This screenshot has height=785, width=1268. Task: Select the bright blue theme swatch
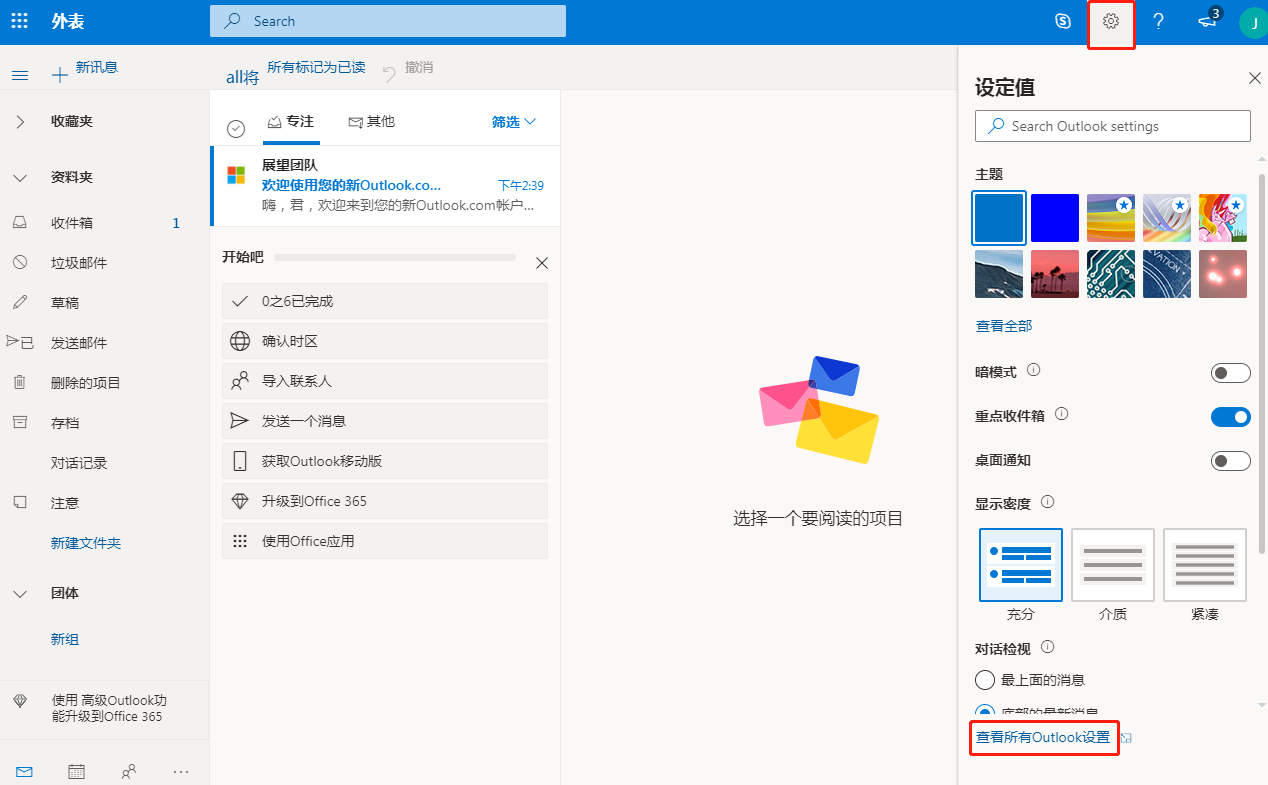[1055, 218]
